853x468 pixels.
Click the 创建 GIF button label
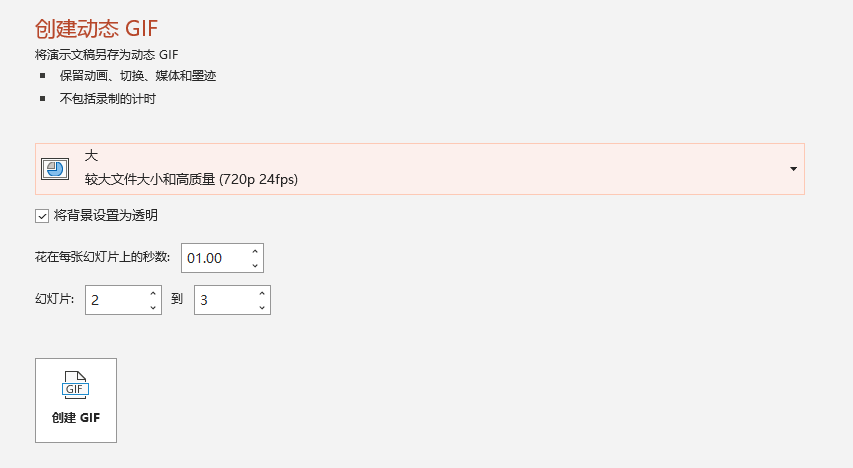[x=76, y=417]
